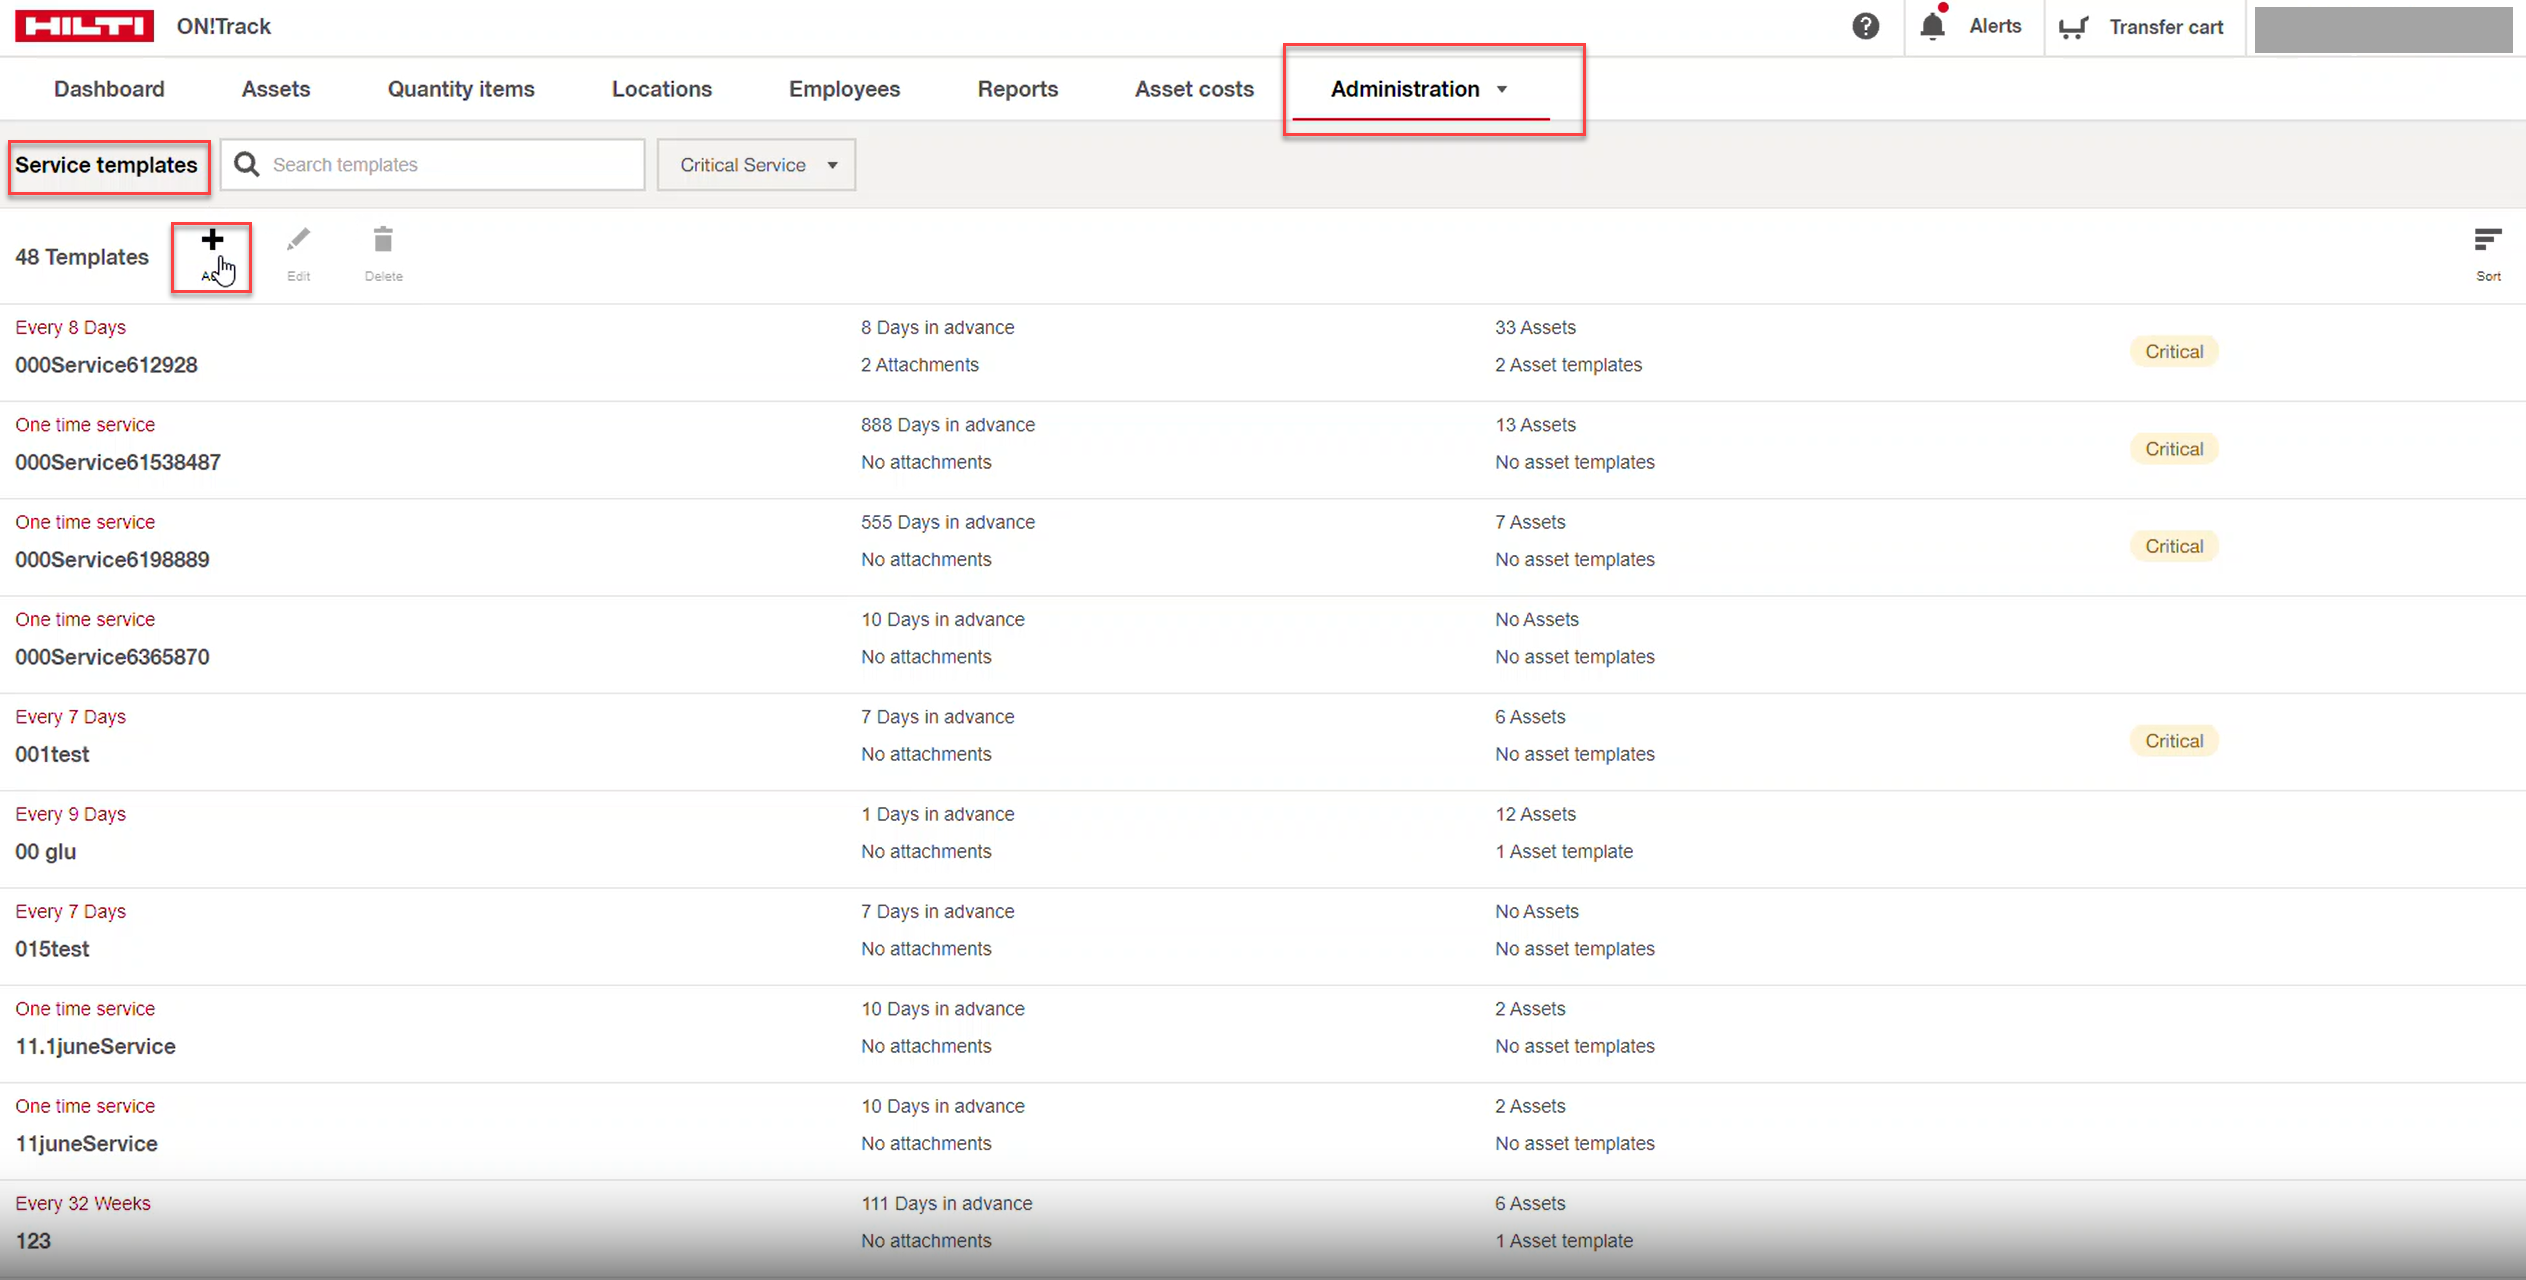Click the Delete trash icon
The image size is (2526, 1280).
coord(383,241)
